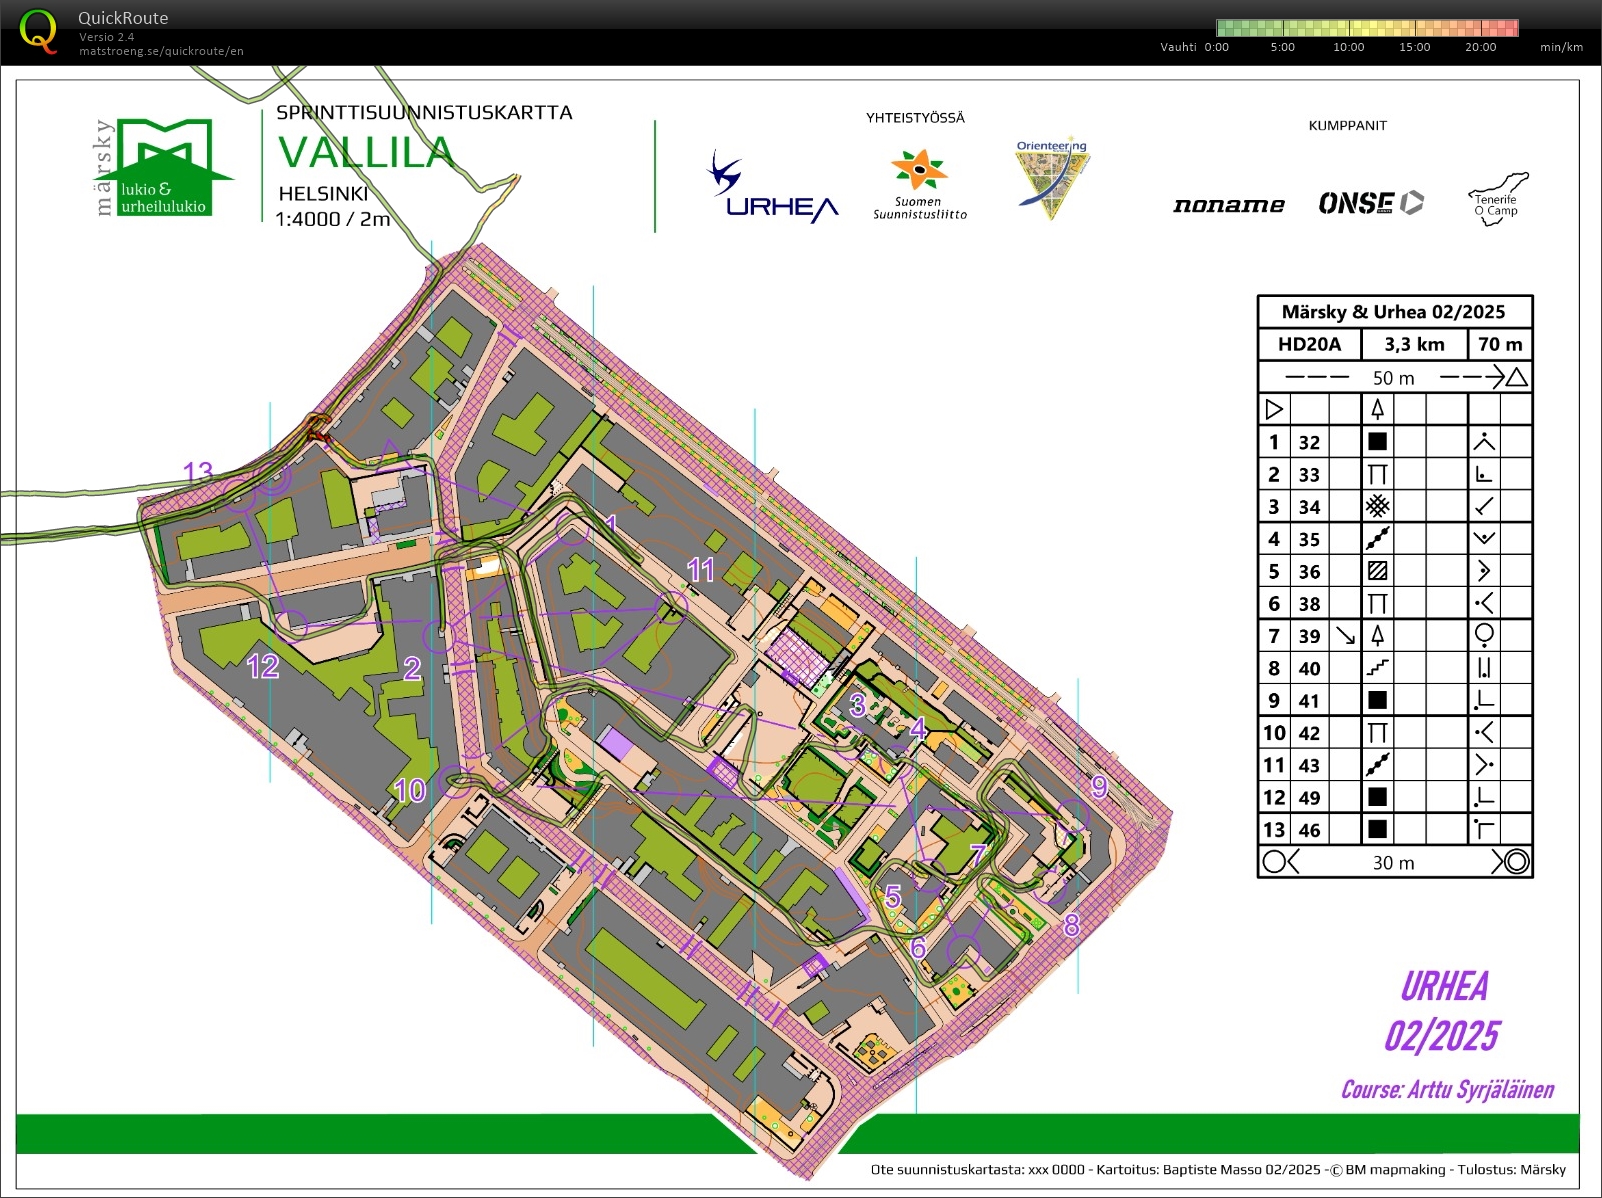Image resolution: width=1602 pixels, height=1198 pixels.
Task: Click the start triangle symbol in control descriptions
Action: [1273, 409]
